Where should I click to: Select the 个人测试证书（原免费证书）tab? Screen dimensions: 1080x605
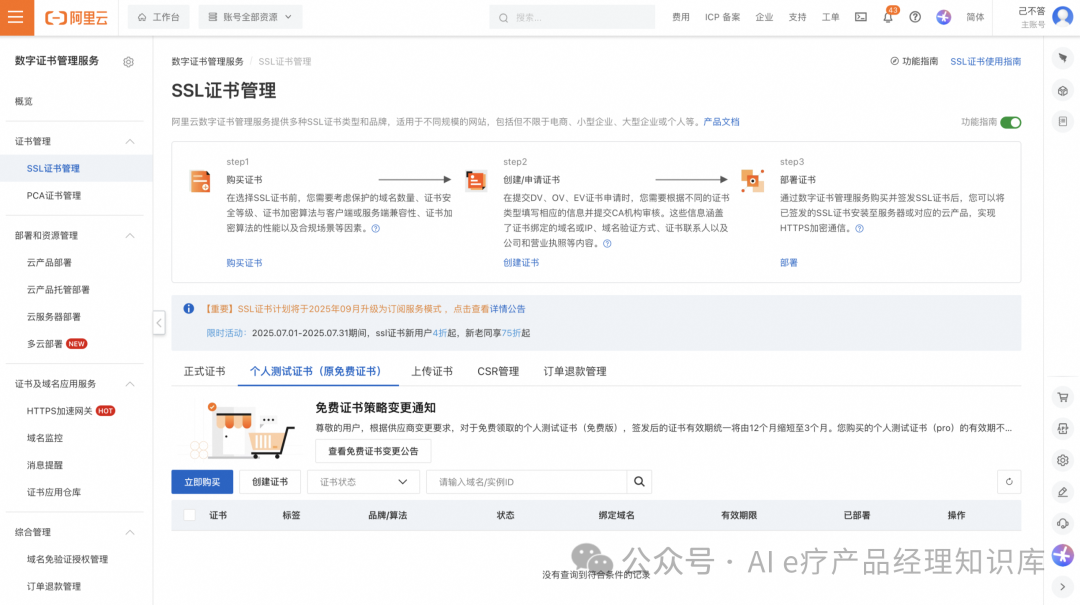(318, 371)
